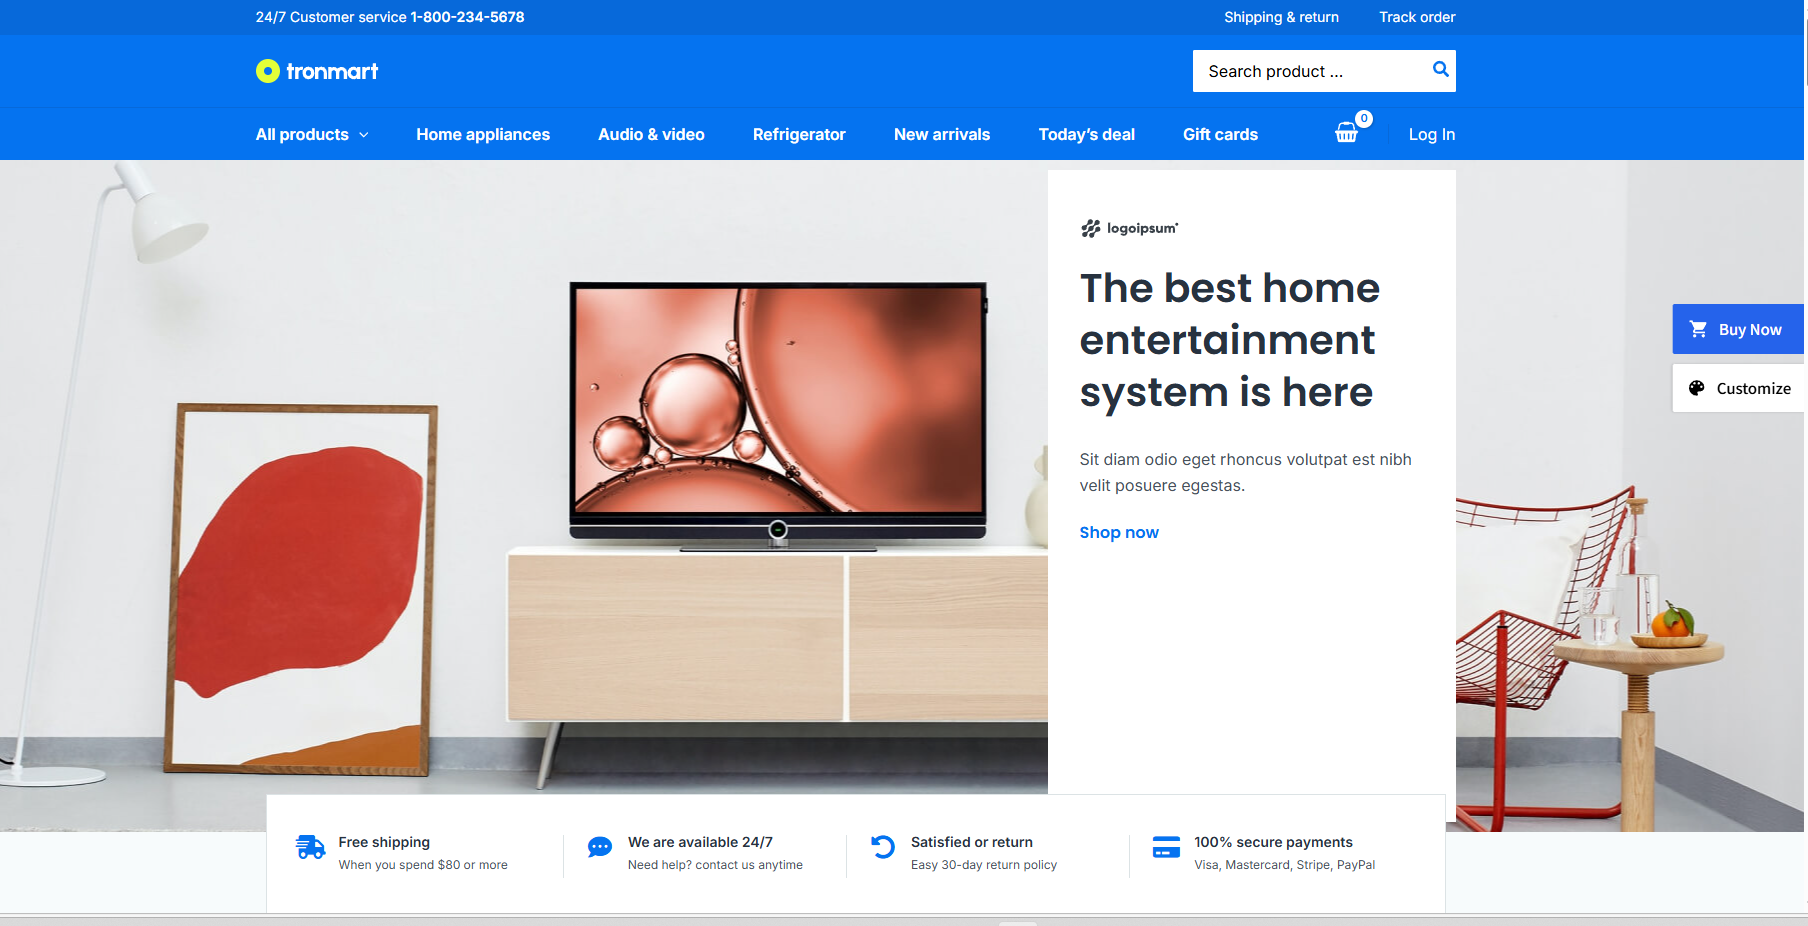This screenshot has width=1808, height=926.
Task: Click the logoipsum logo in hero card
Action: pos(1129,228)
